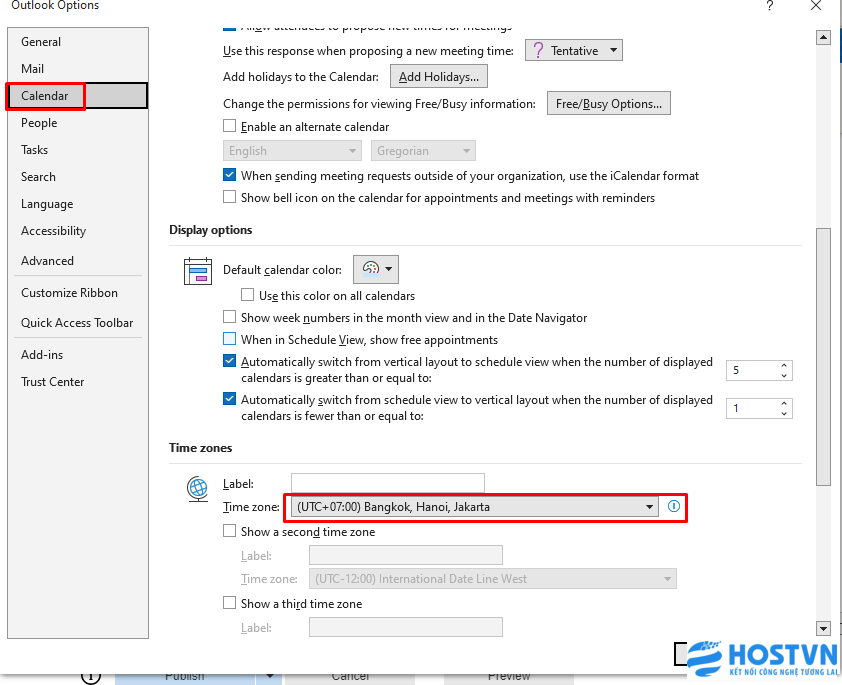Close the Outlook Options dialog

click(816, 6)
